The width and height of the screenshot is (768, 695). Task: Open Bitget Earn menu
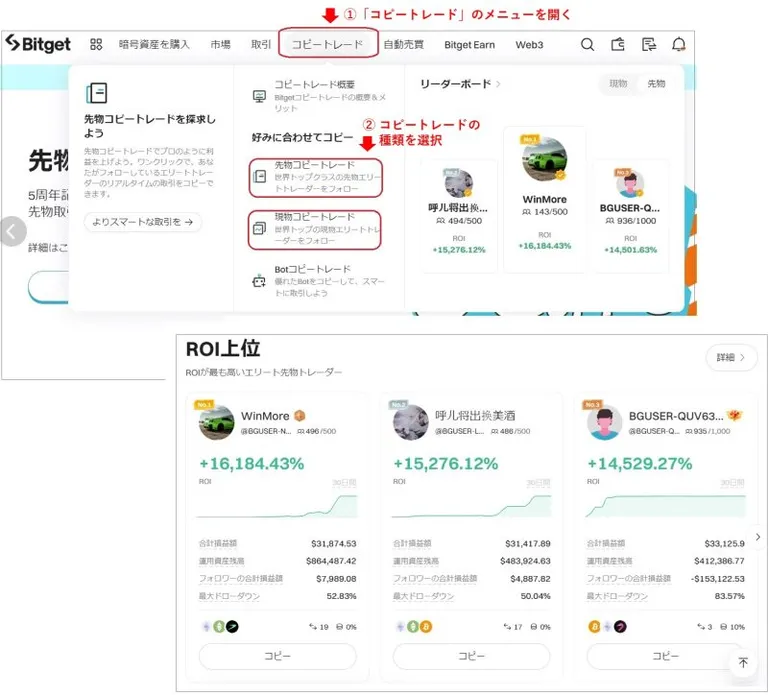point(469,45)
